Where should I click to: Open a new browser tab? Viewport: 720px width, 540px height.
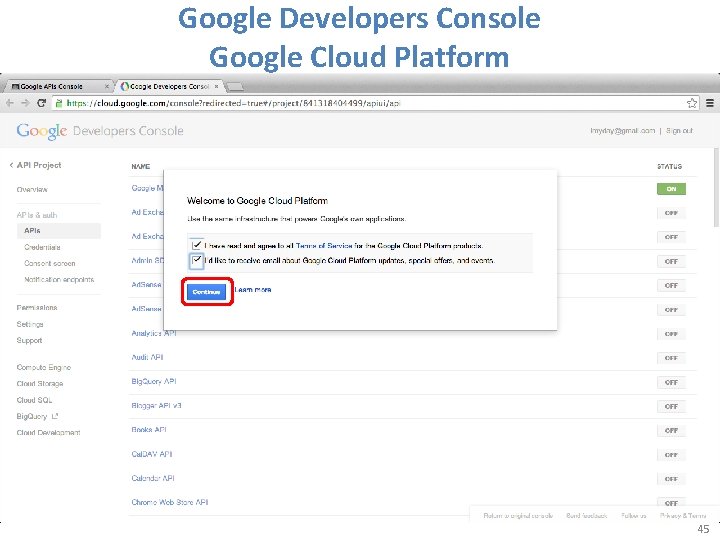(235, 86)
